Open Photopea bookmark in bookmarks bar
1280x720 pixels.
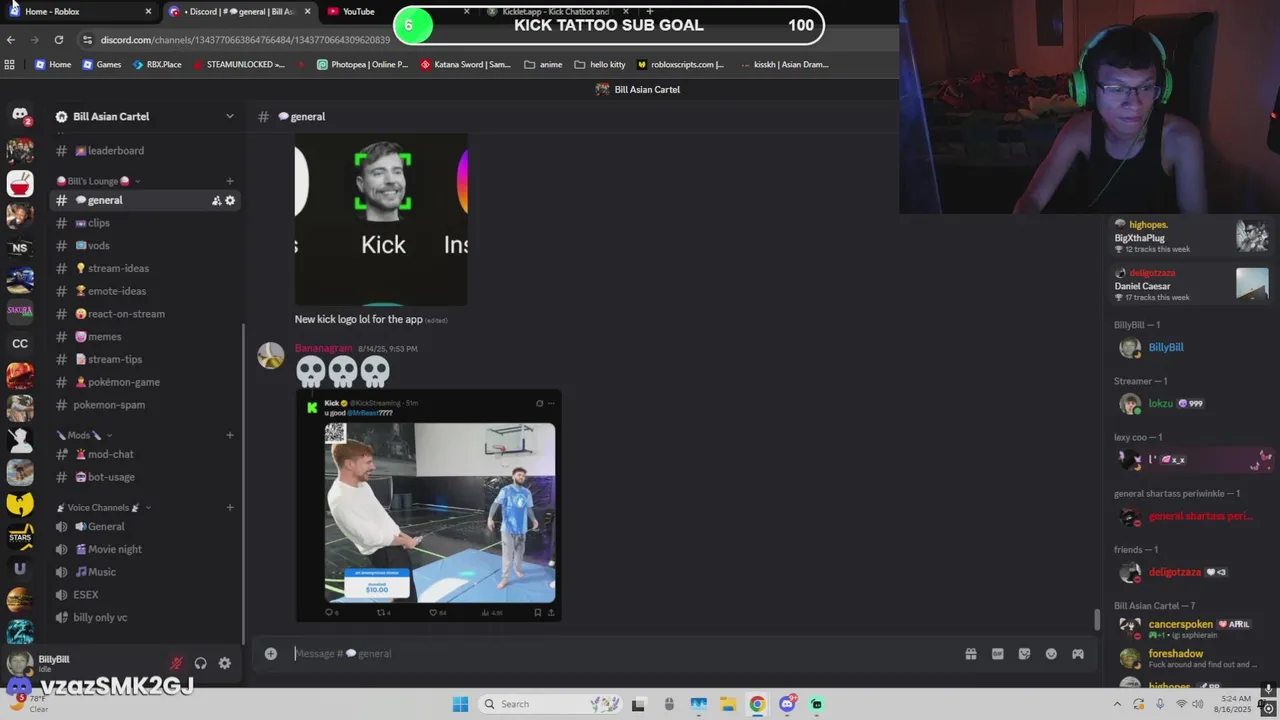click(x=362, y=65)
